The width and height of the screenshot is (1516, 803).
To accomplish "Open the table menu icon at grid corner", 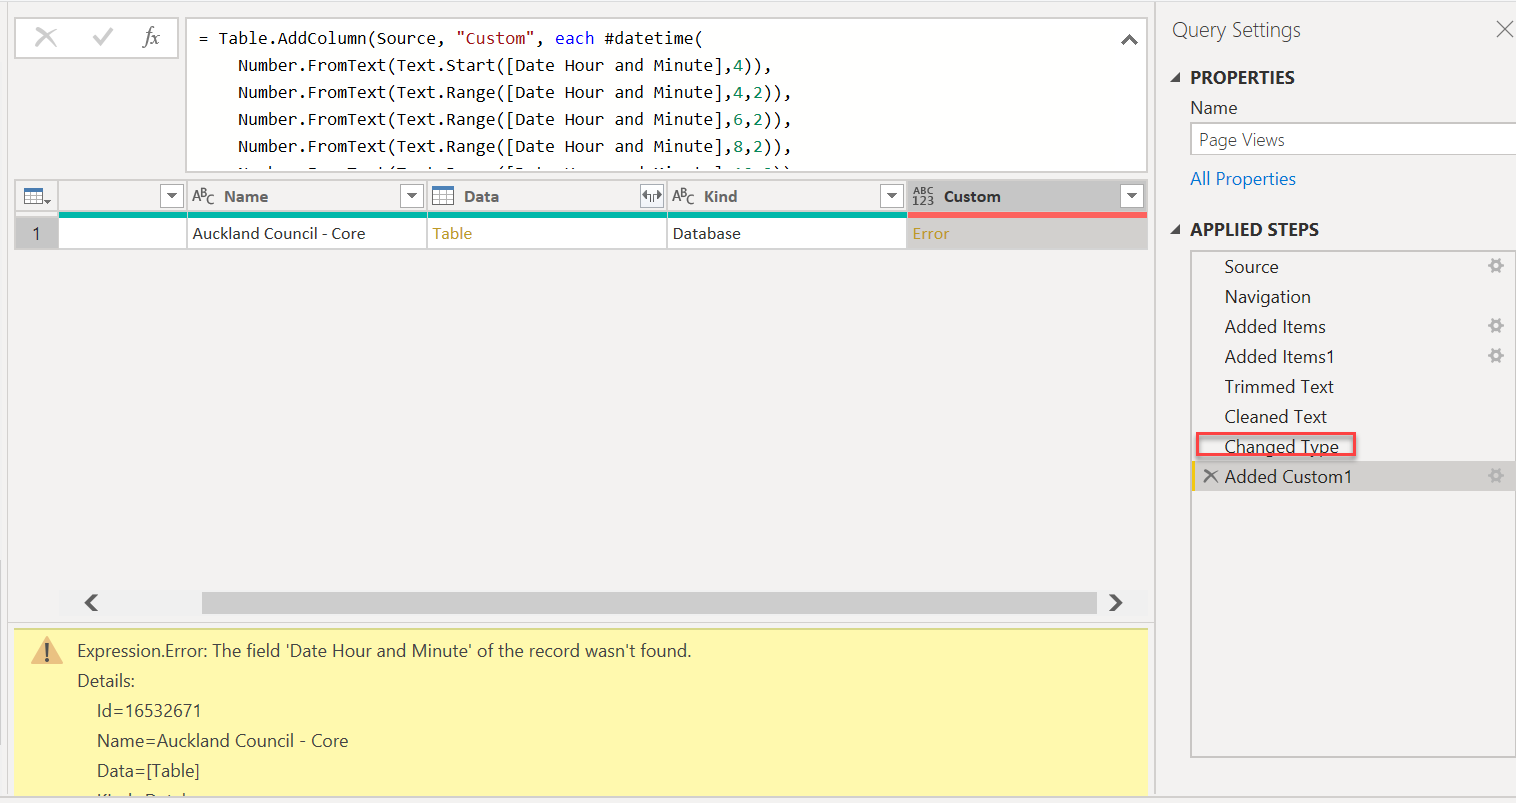I will coord(36,196).
